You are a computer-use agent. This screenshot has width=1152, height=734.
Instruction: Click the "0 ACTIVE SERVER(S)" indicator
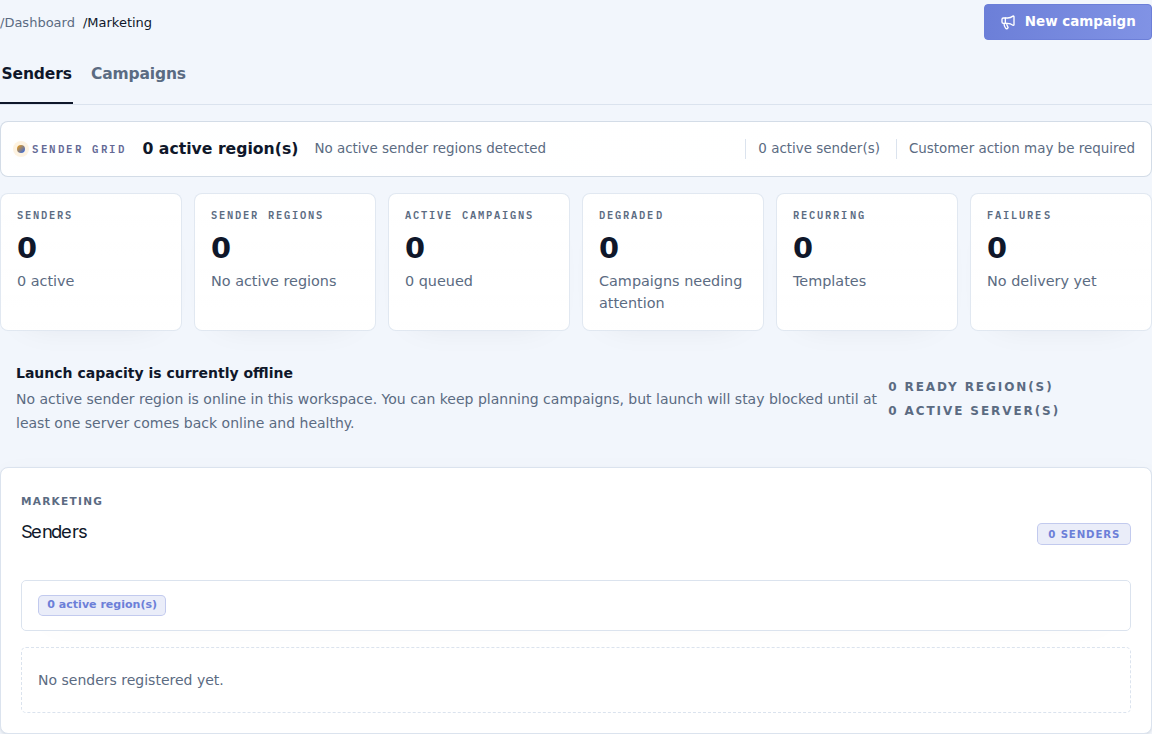973,411
